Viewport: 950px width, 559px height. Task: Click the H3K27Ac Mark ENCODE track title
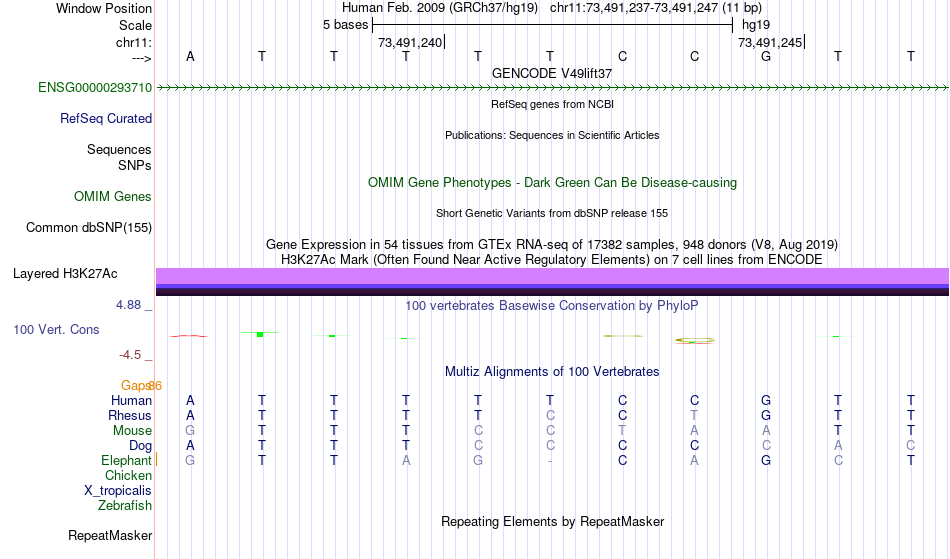(x=552, y=260)
